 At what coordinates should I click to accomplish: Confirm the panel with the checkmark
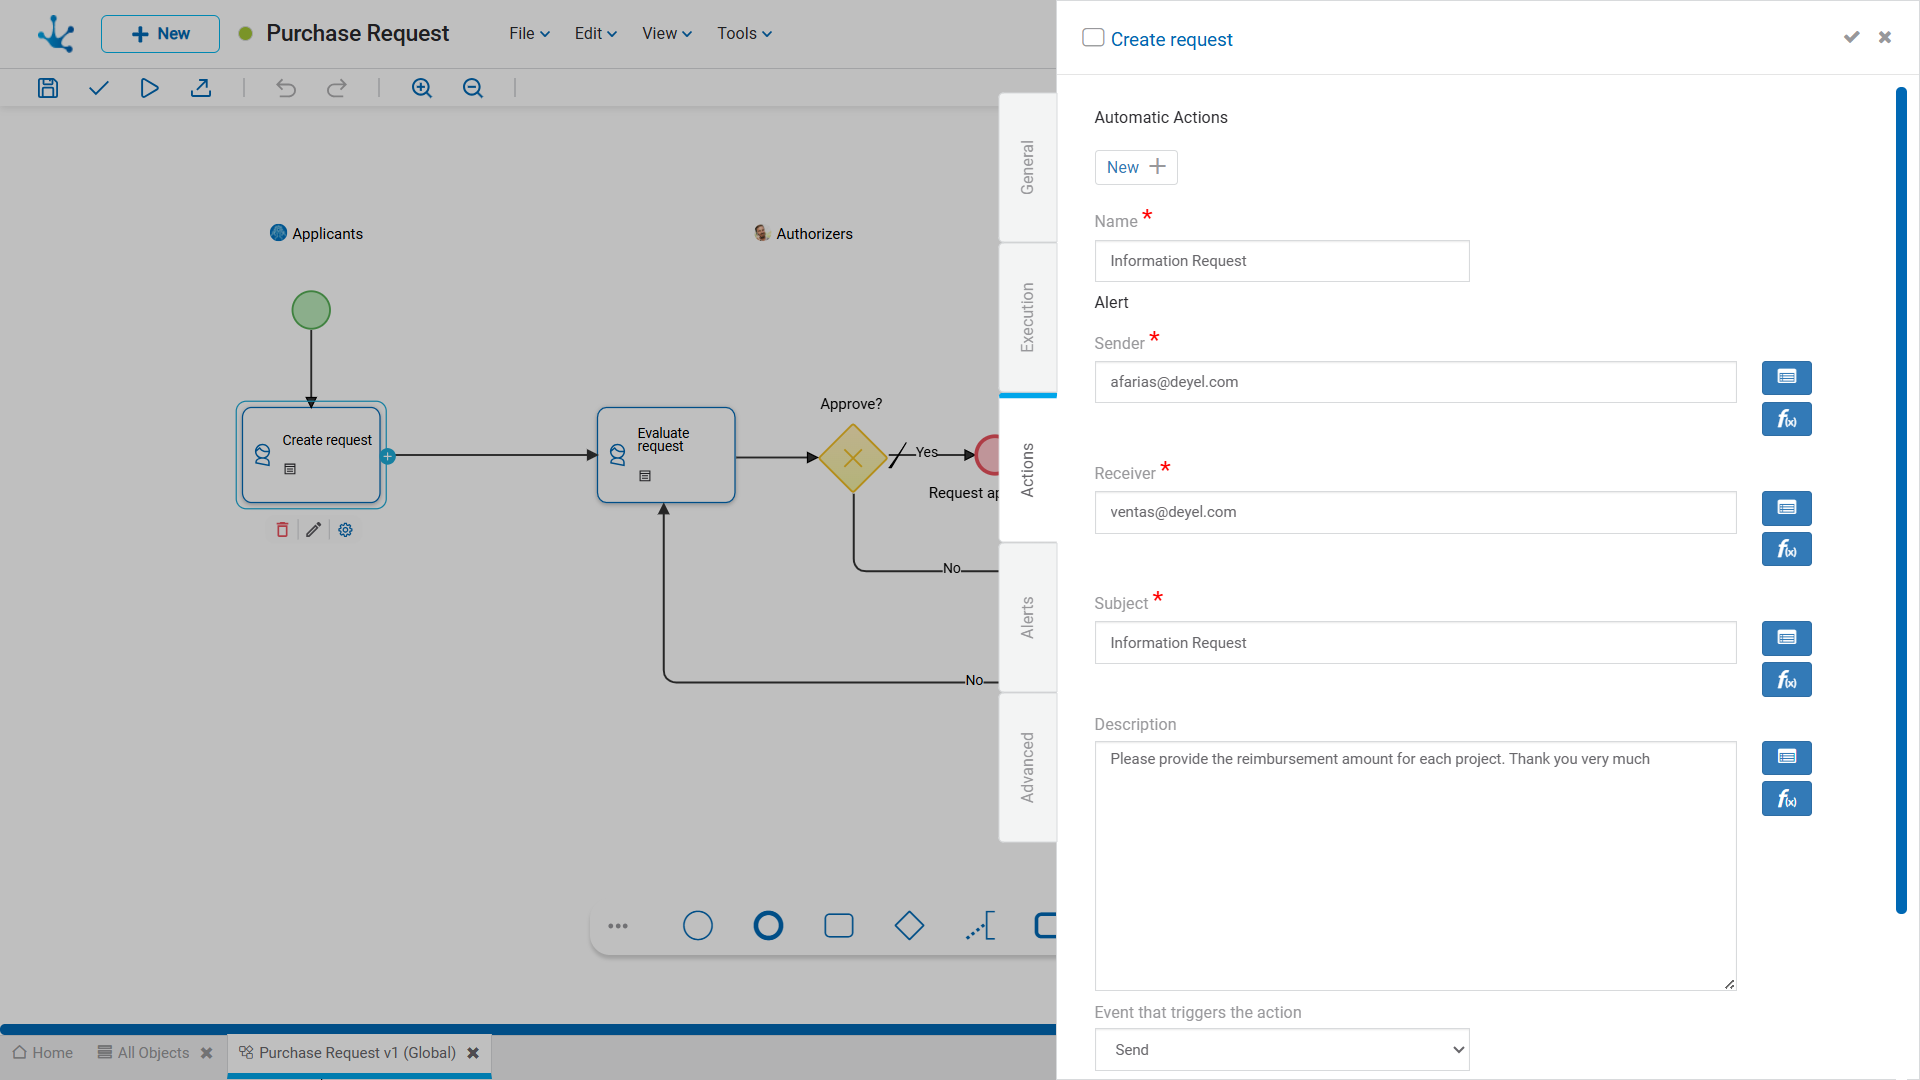point(1851,37)
